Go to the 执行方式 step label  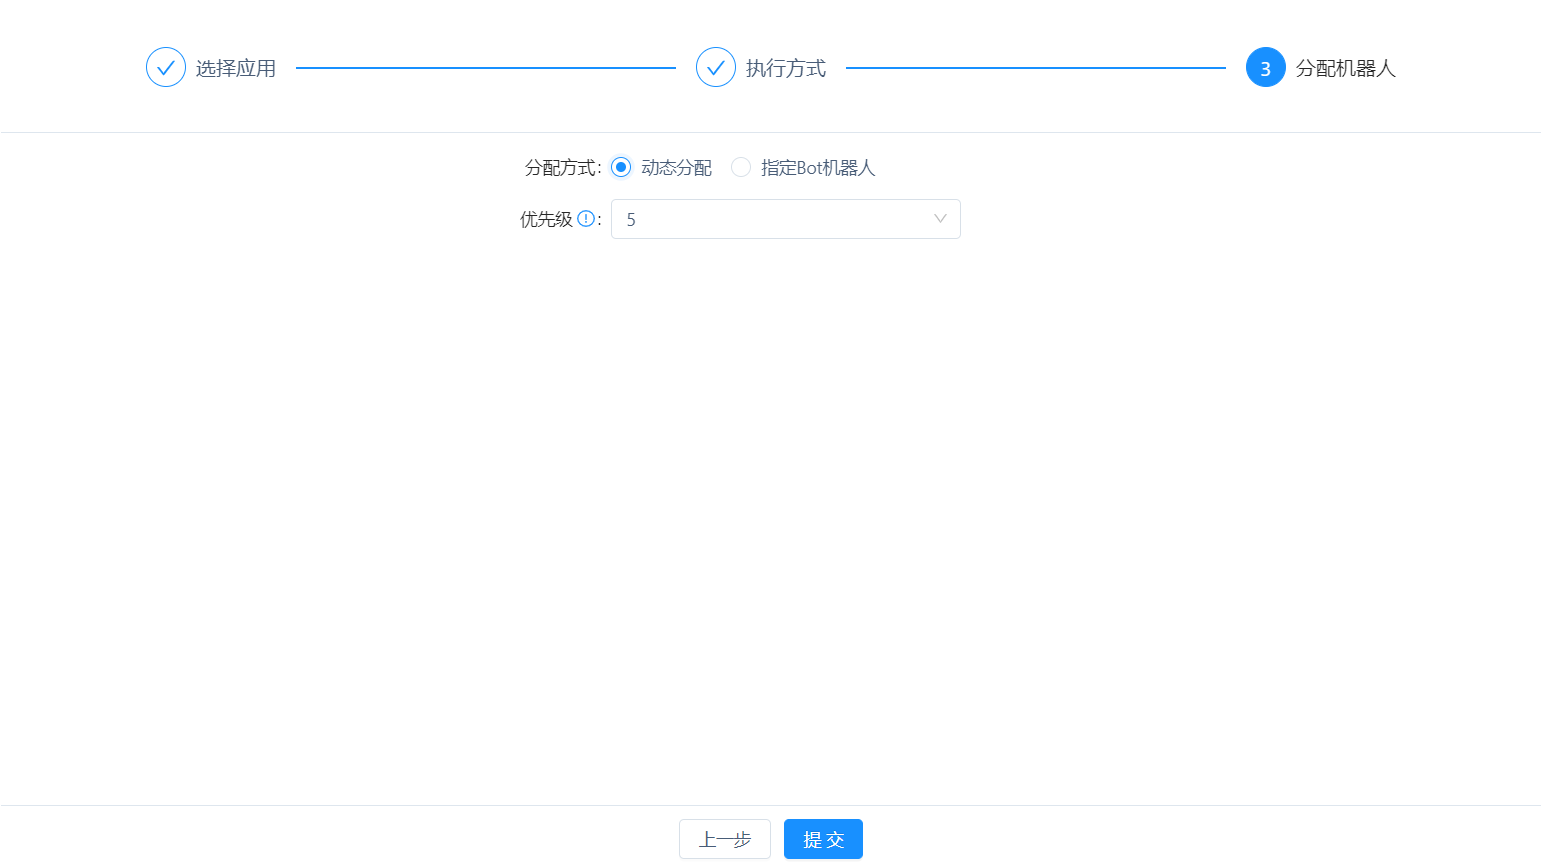[786, 68]
